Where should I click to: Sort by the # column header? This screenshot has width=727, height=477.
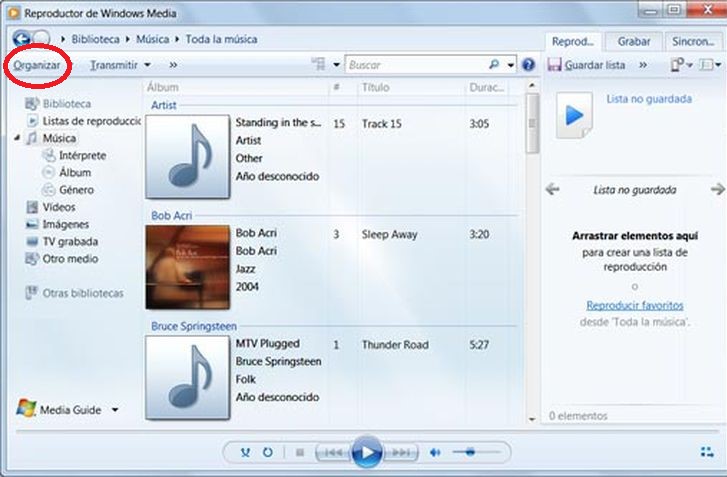(x=337, y=87)
